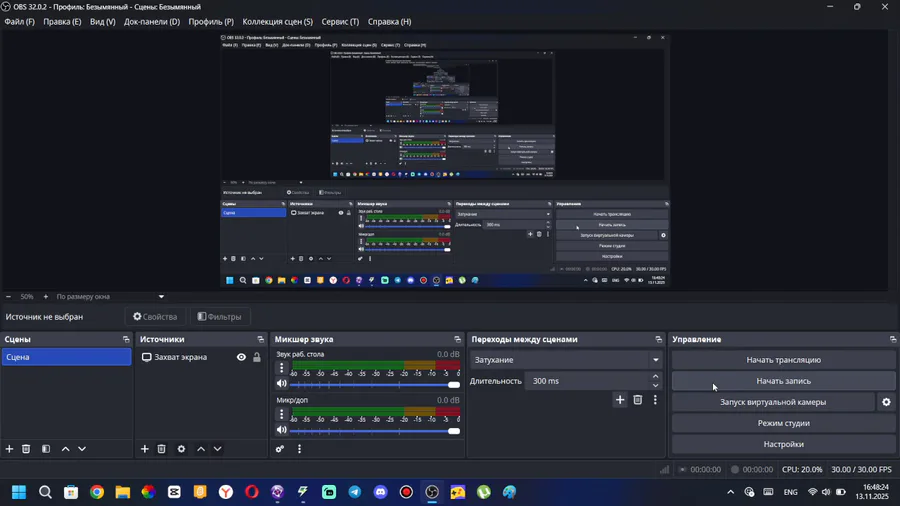
Task: Zoom out preview with minus button
Action: tap(8, 297)
